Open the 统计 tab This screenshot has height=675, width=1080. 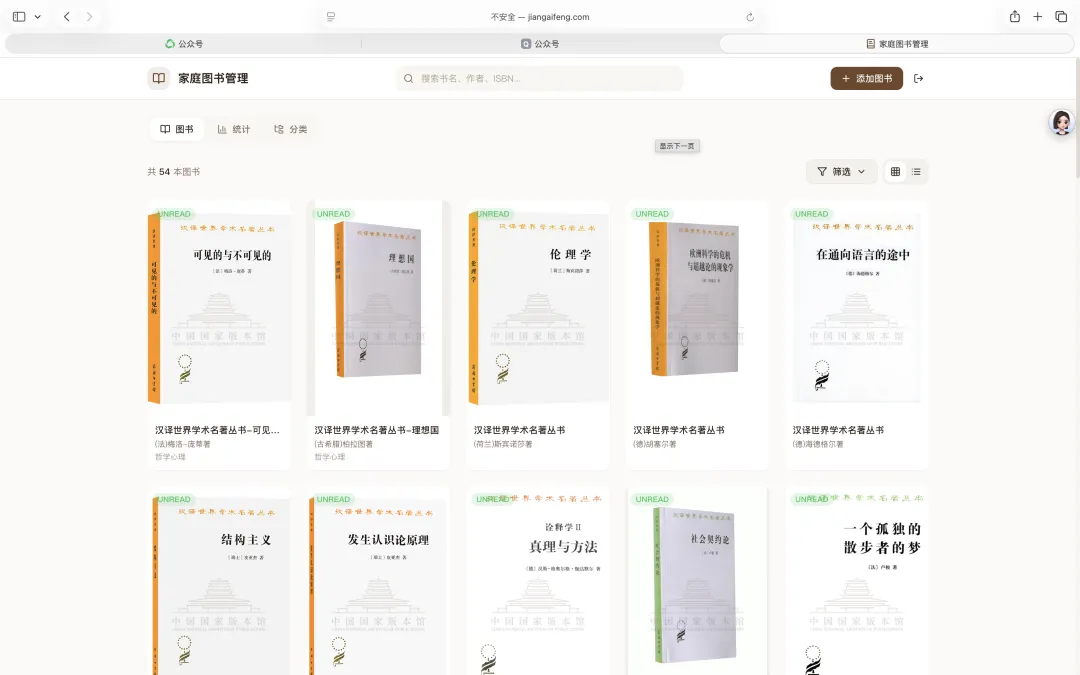pos(234,129)
